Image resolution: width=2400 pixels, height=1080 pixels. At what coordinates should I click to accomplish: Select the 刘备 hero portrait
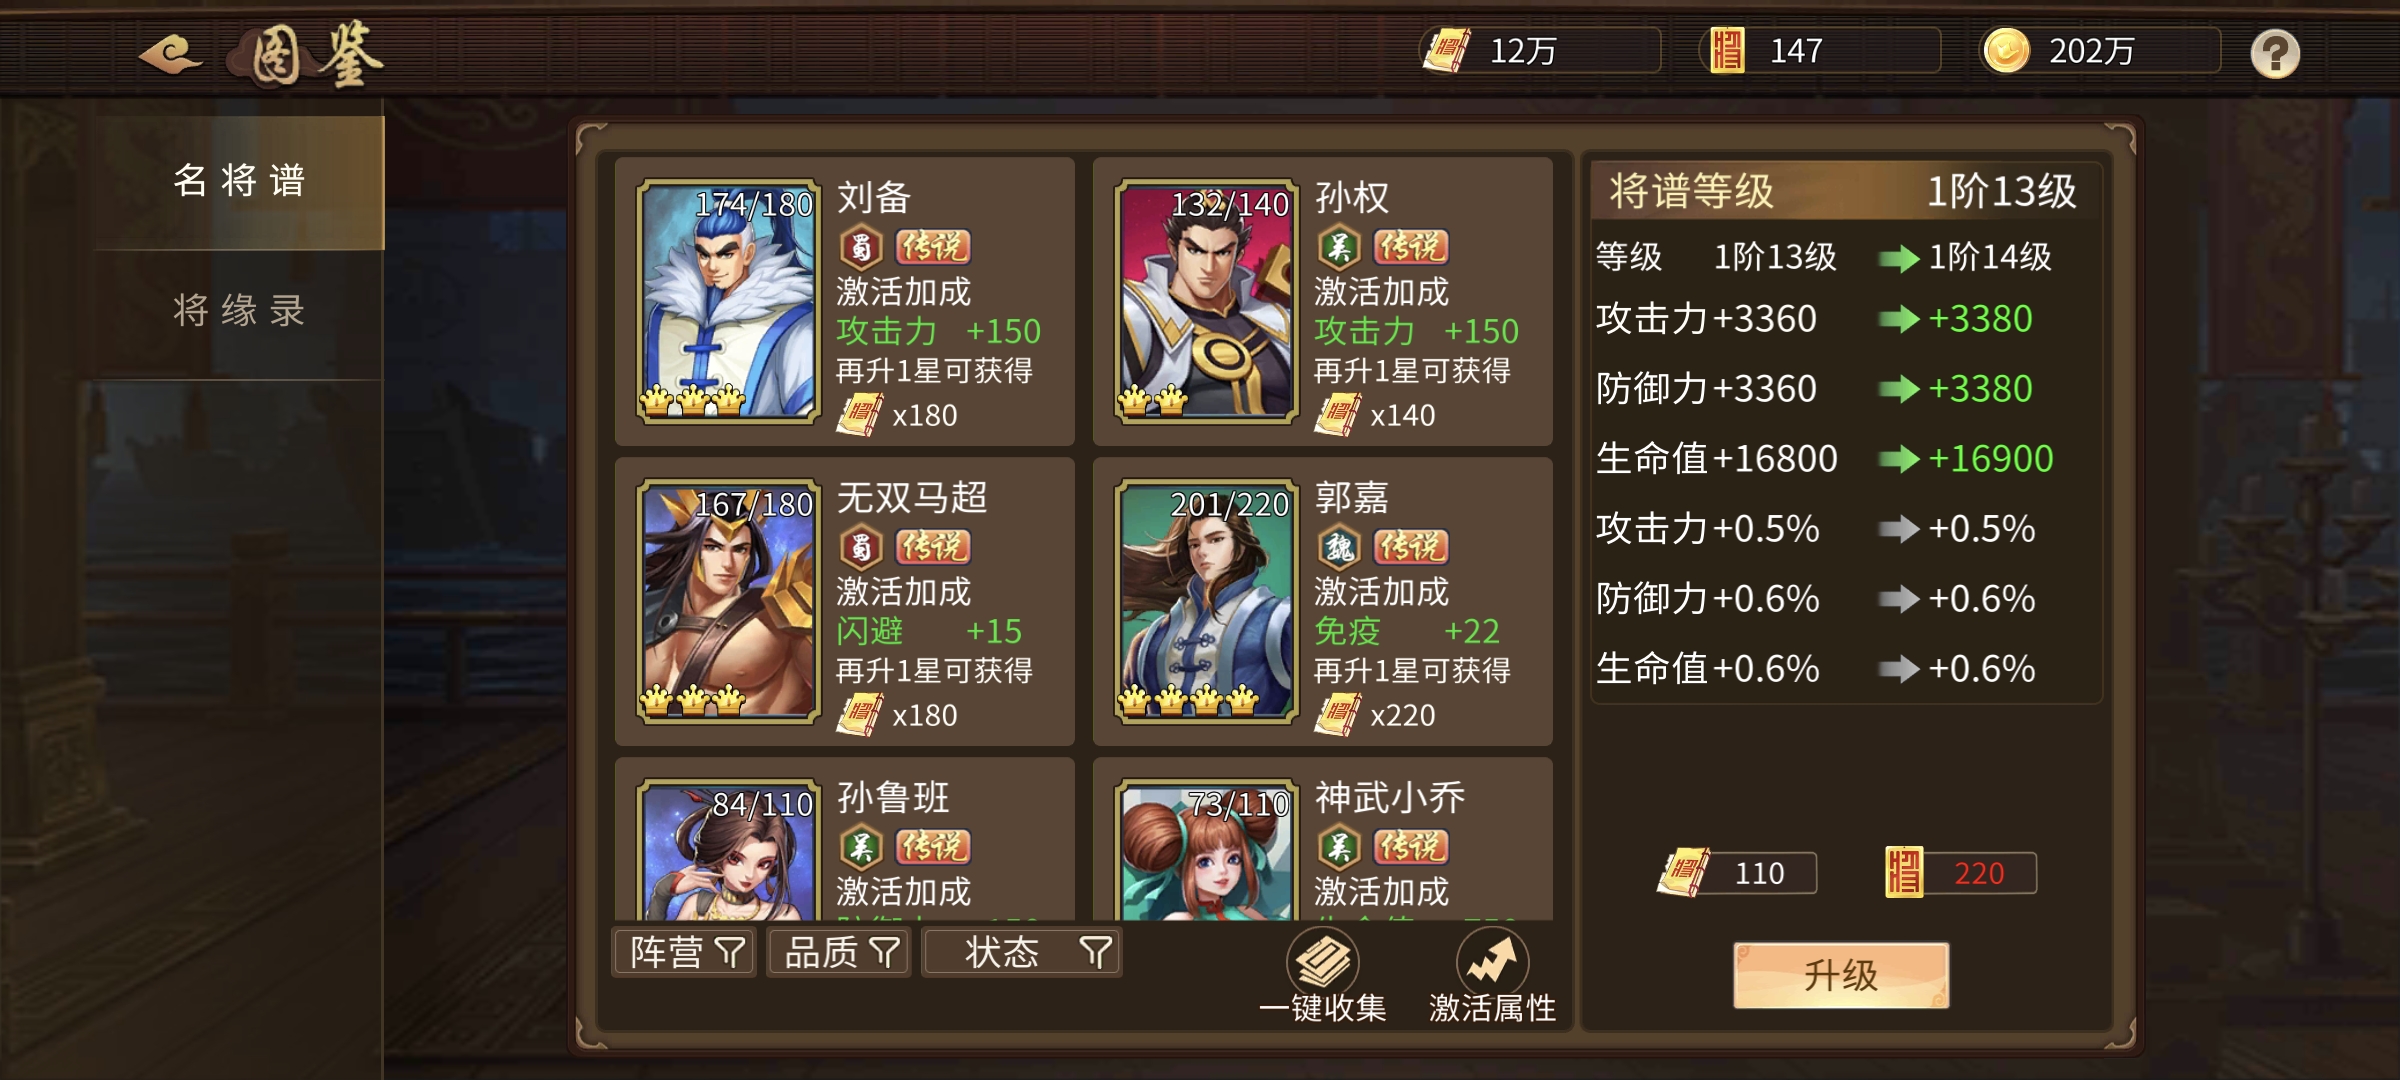(728, 301)
